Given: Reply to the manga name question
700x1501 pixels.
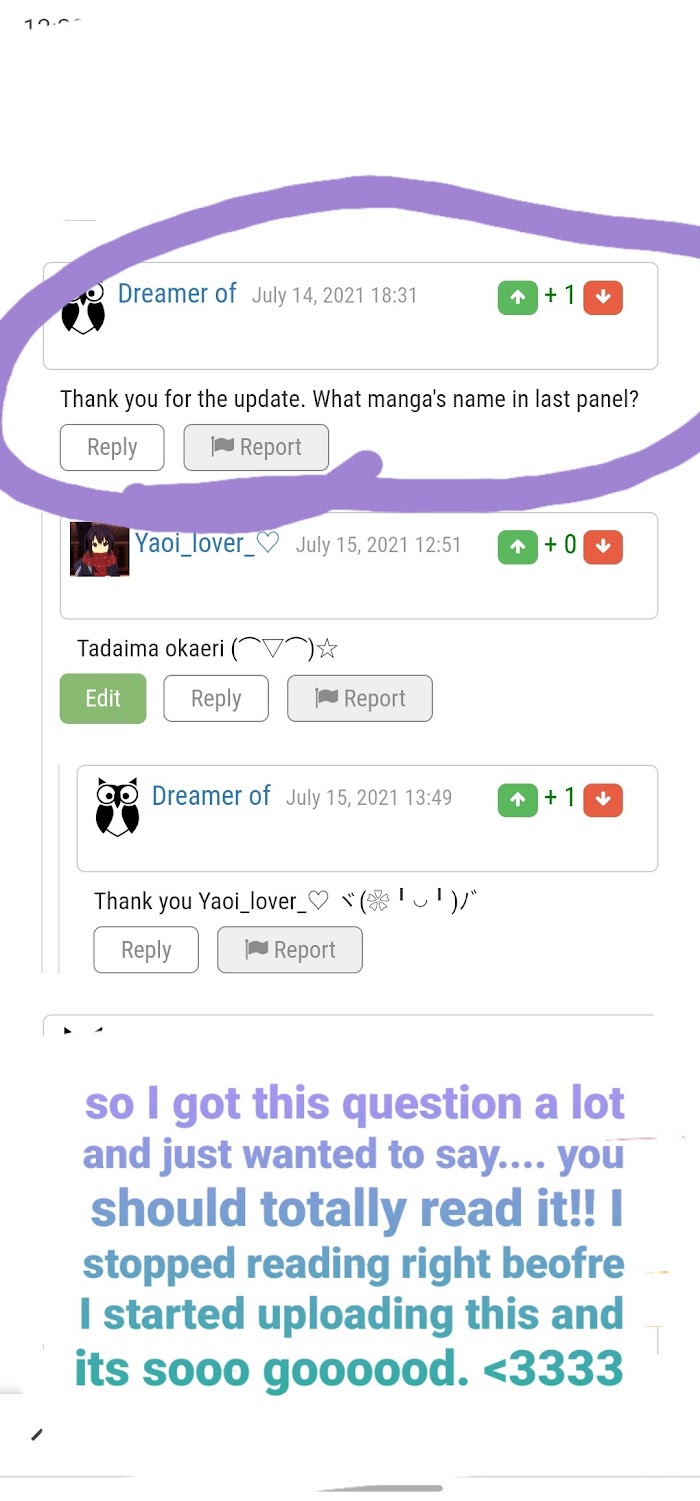Looking at the screenshot, I should (112, 447).
